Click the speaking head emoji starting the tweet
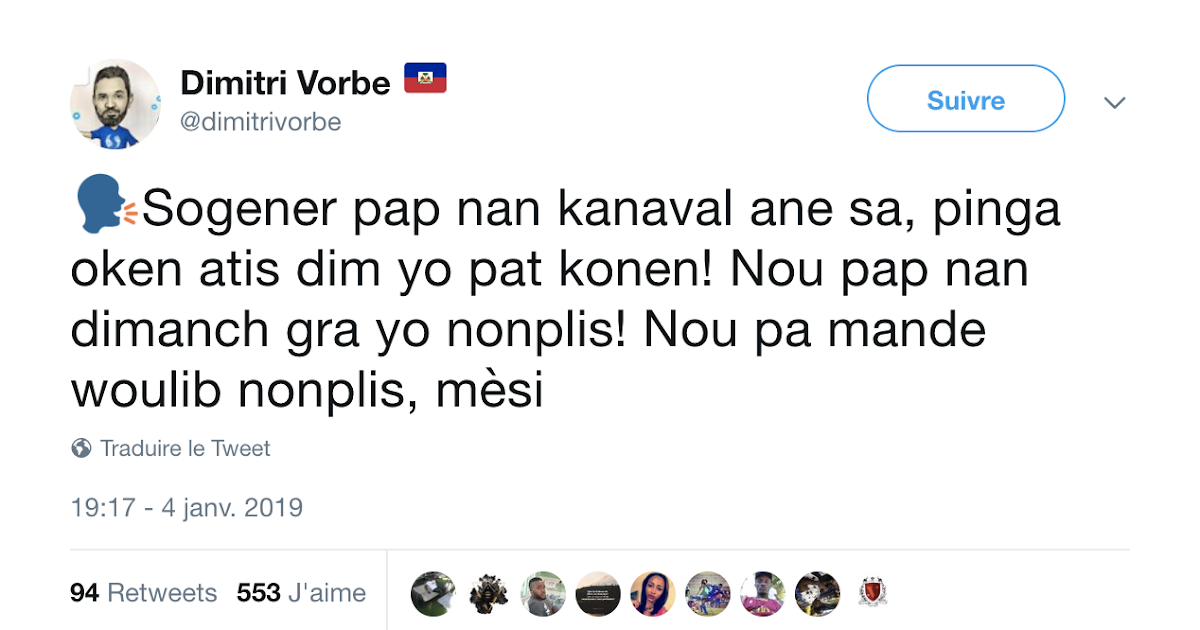The height and width of the screenshot is (630, 1200). [x=98, y=207]
